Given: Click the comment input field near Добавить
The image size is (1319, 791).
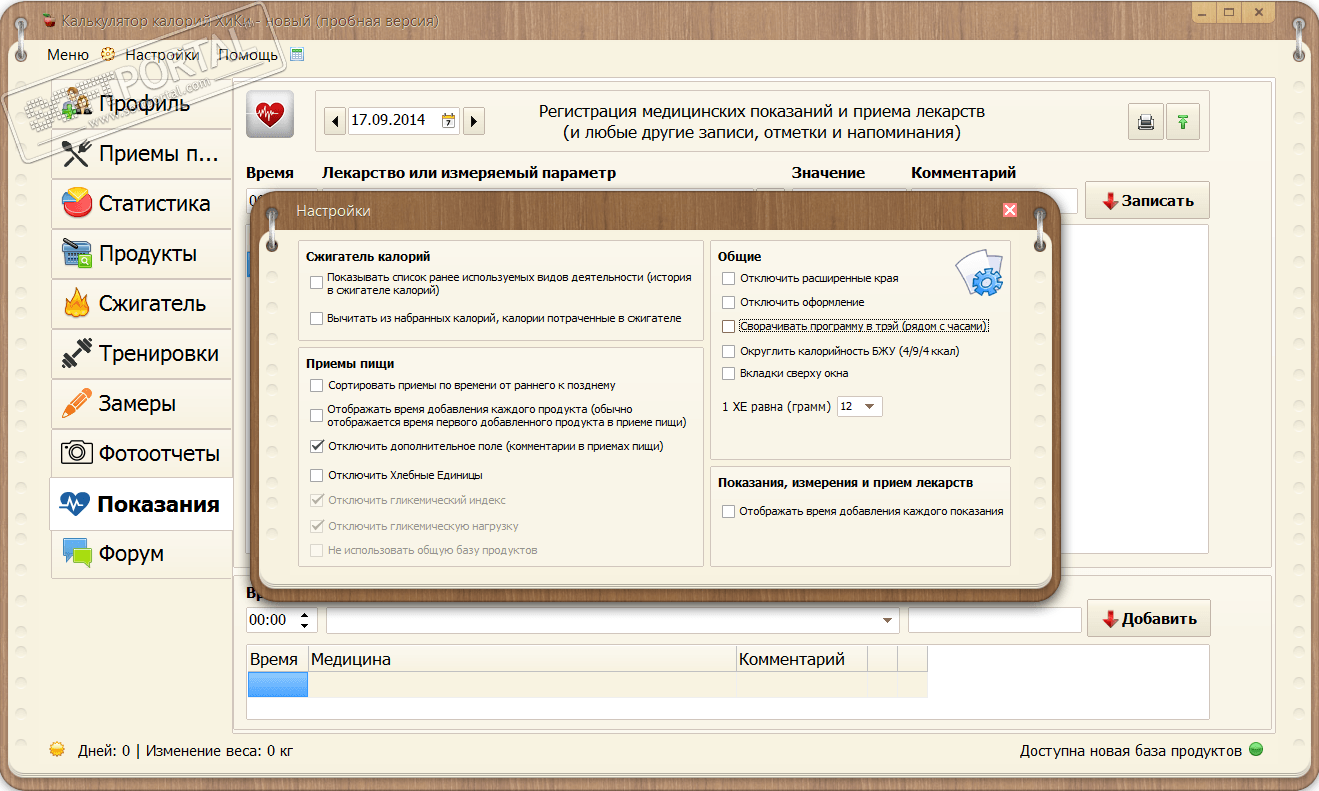Looking at the screenshot, I should [995, 620].
